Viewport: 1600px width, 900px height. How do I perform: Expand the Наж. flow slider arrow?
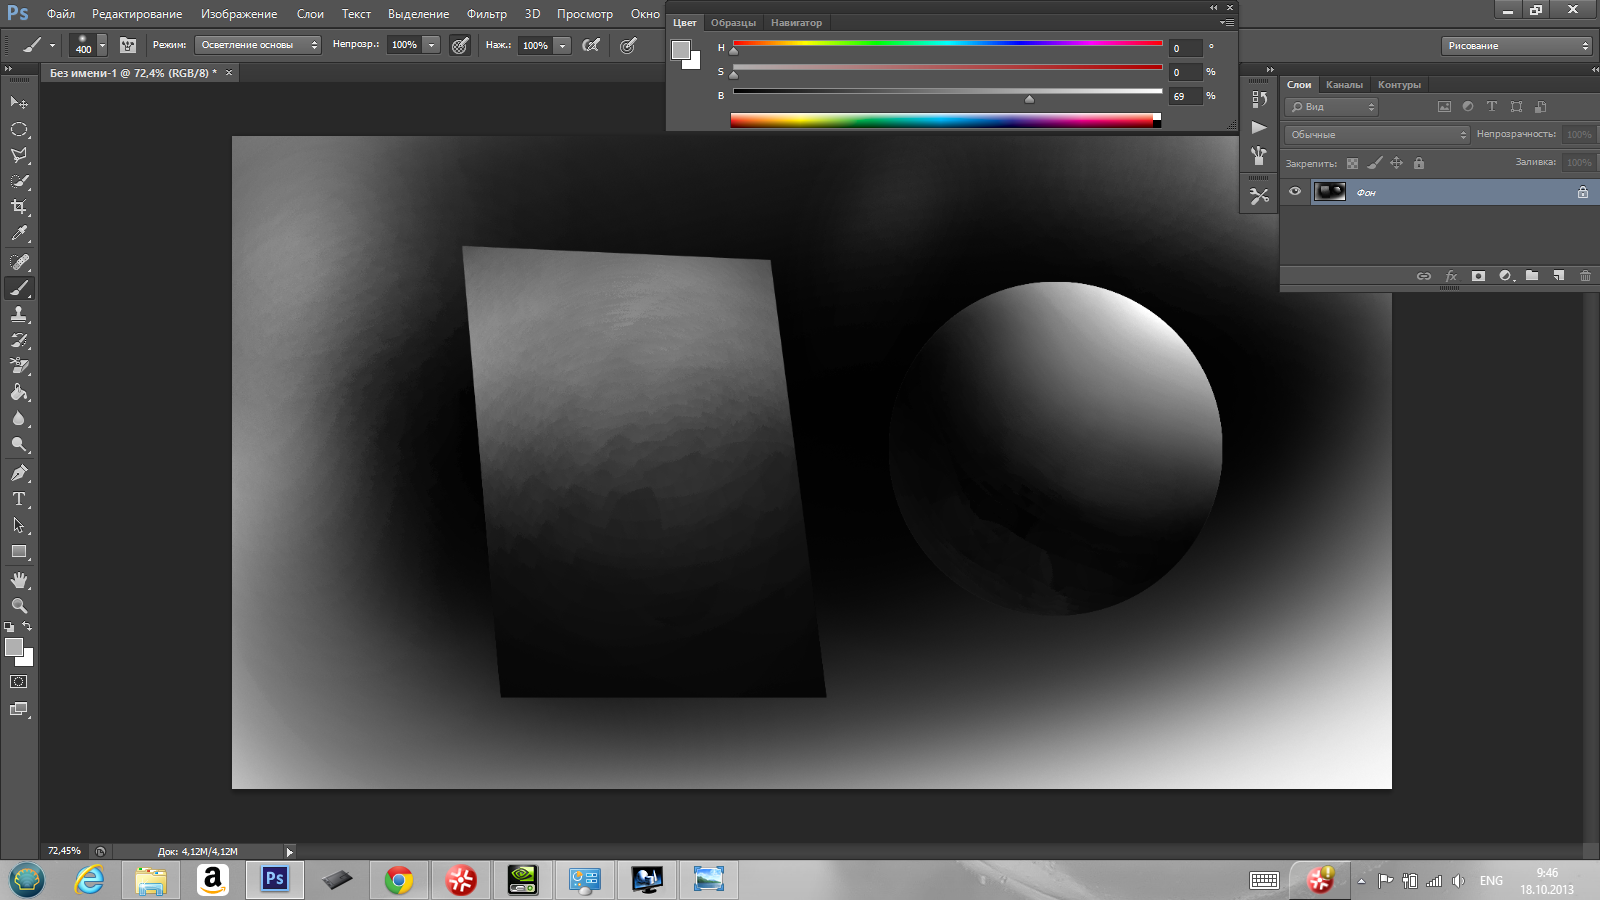[563, 45]
